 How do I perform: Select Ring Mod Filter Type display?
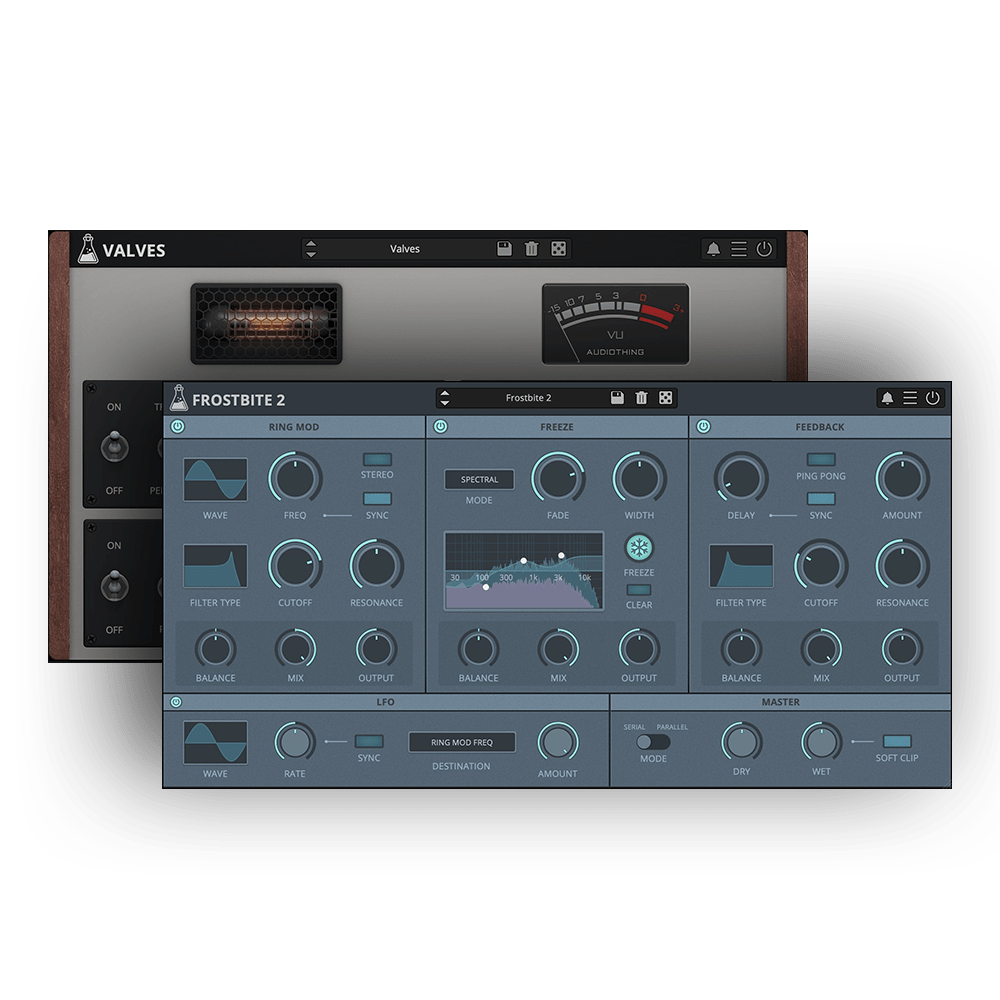tap(216, 566)
